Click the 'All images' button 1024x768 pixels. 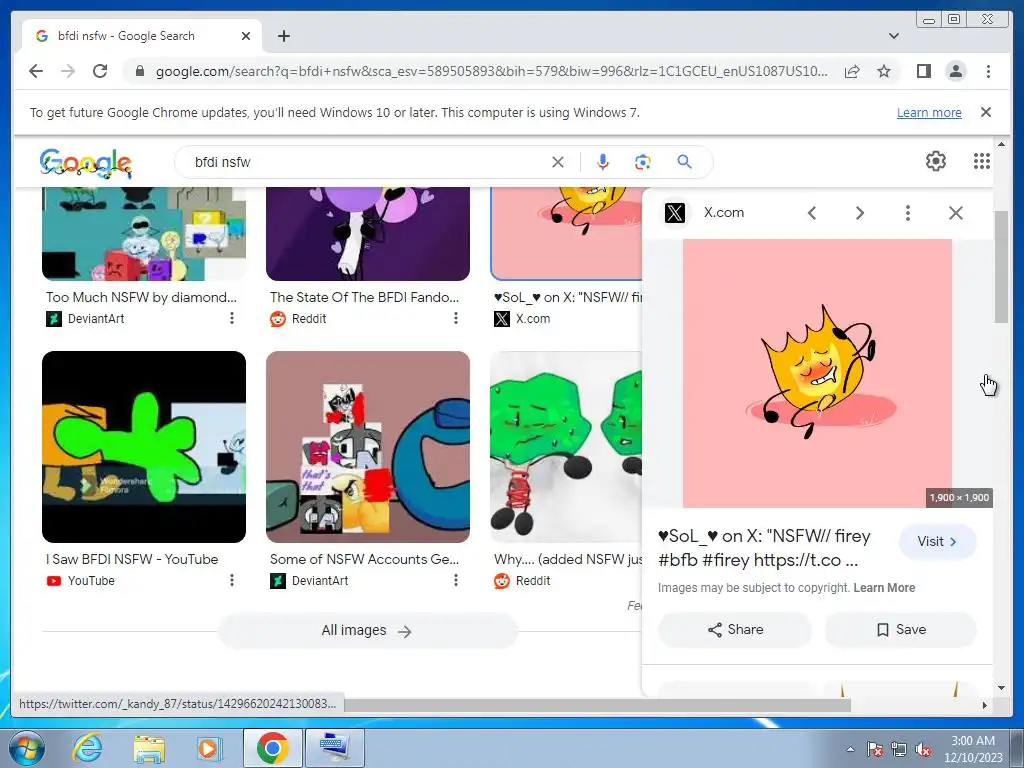[x=367, y=631]
